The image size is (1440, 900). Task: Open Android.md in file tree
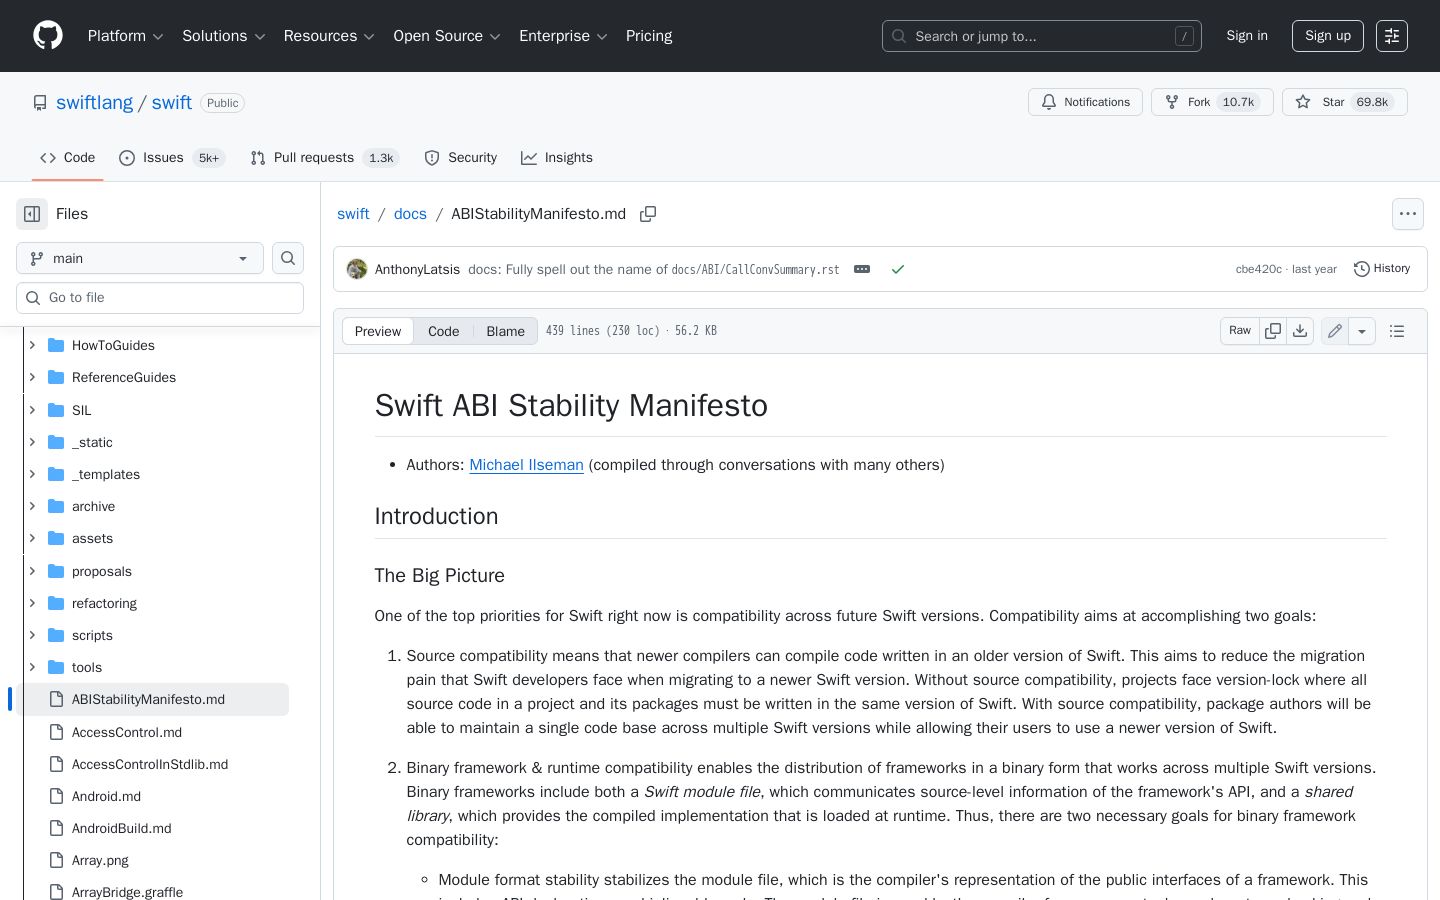tap(106, 796)
